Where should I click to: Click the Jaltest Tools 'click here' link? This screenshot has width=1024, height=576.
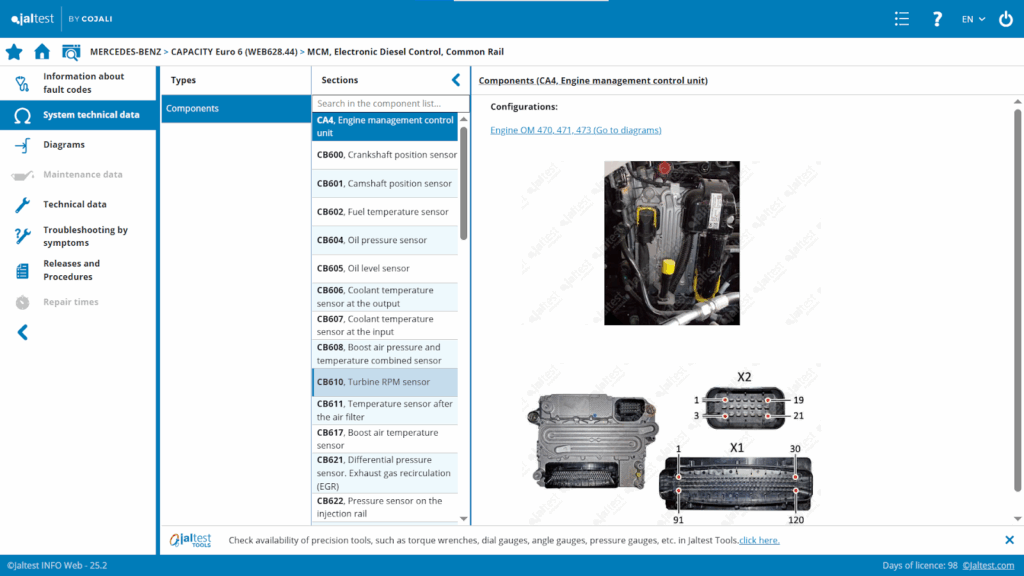click(x=759, y=540)
